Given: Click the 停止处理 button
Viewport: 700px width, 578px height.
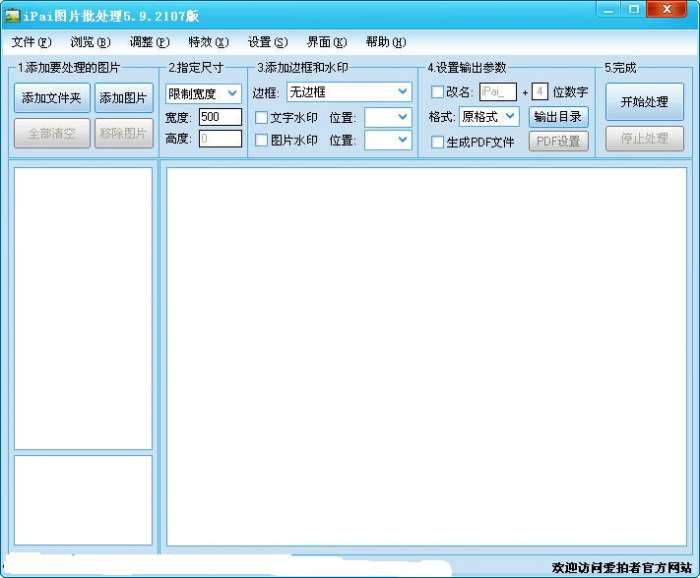Looking at the screenshot, I should 644,138.
